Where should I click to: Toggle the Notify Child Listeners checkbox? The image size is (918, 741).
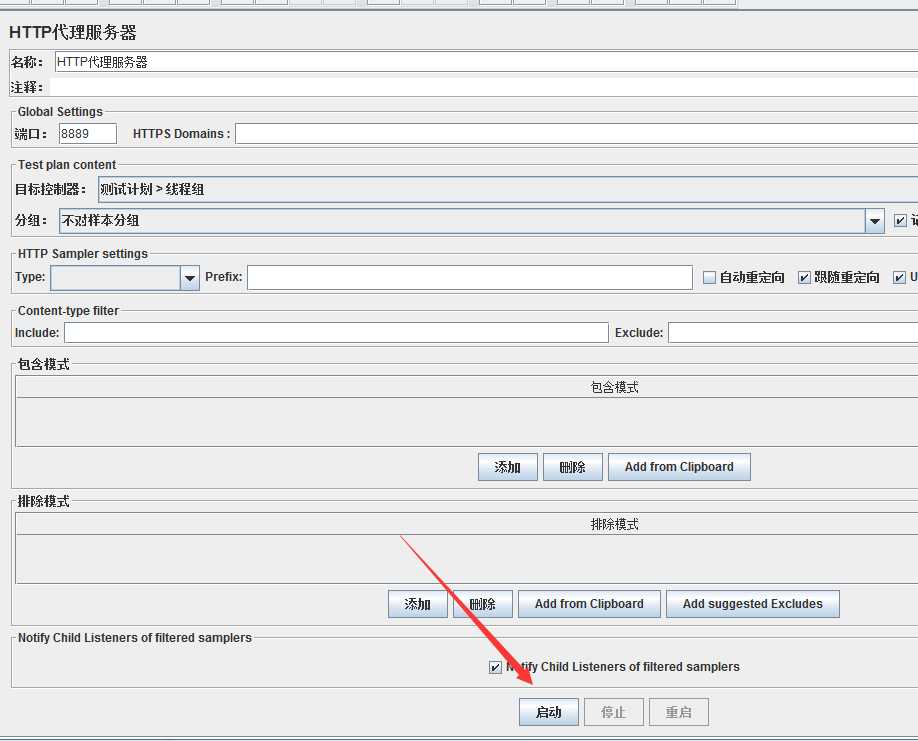[495, 667]
